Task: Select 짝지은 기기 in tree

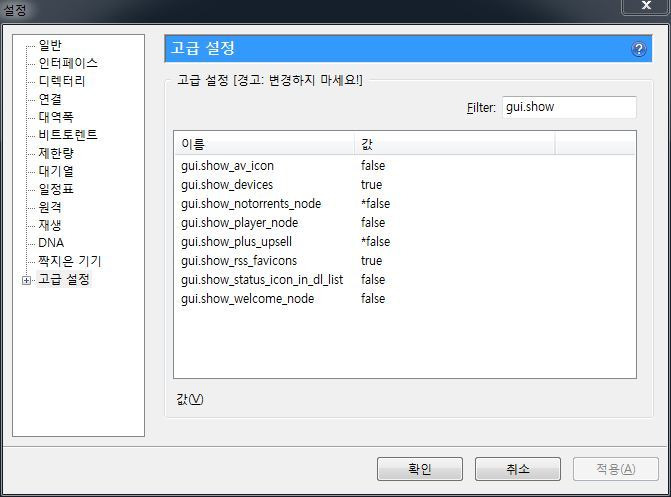Action: tap(70, 261)
